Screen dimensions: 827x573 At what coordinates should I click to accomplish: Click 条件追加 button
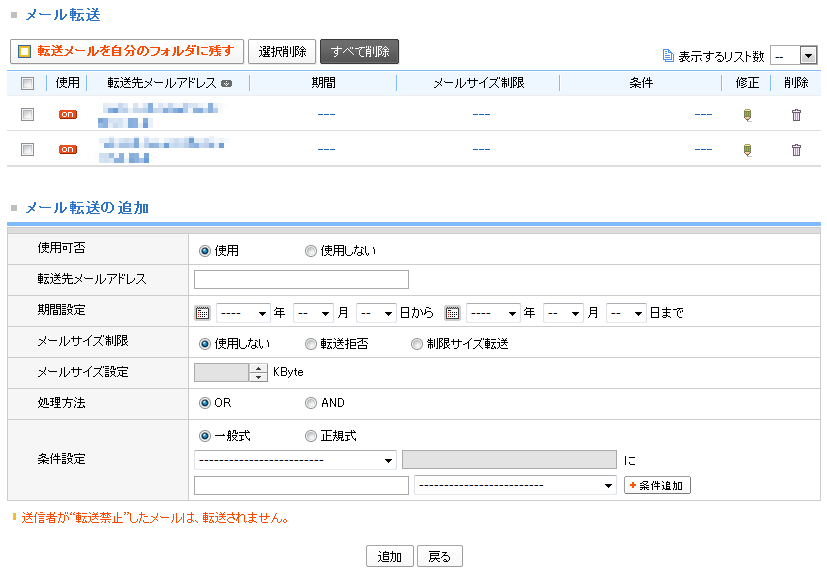657,485
